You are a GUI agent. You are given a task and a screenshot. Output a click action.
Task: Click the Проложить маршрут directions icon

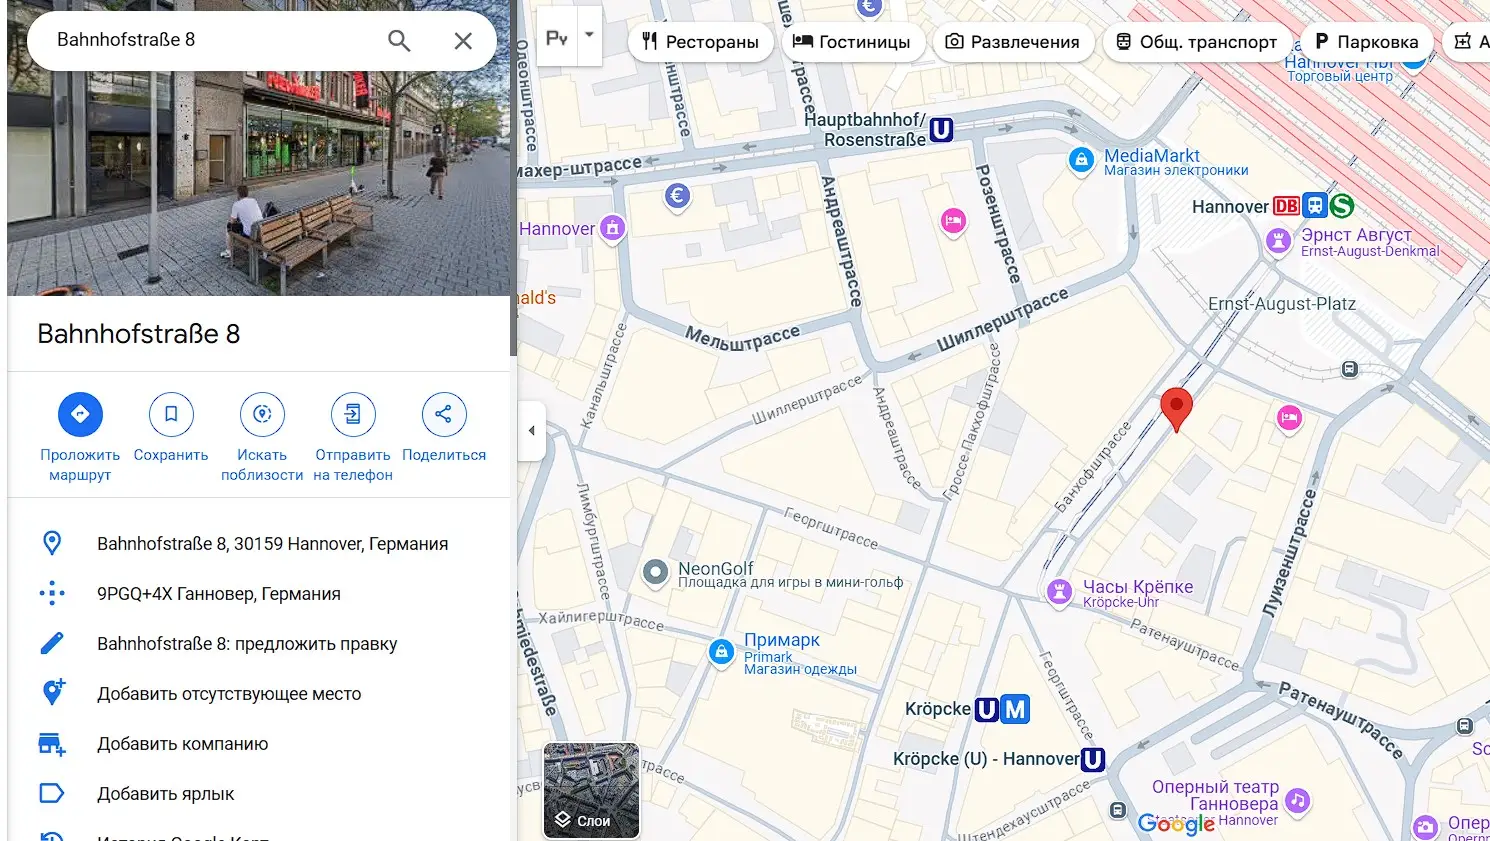tap(79, 414)
